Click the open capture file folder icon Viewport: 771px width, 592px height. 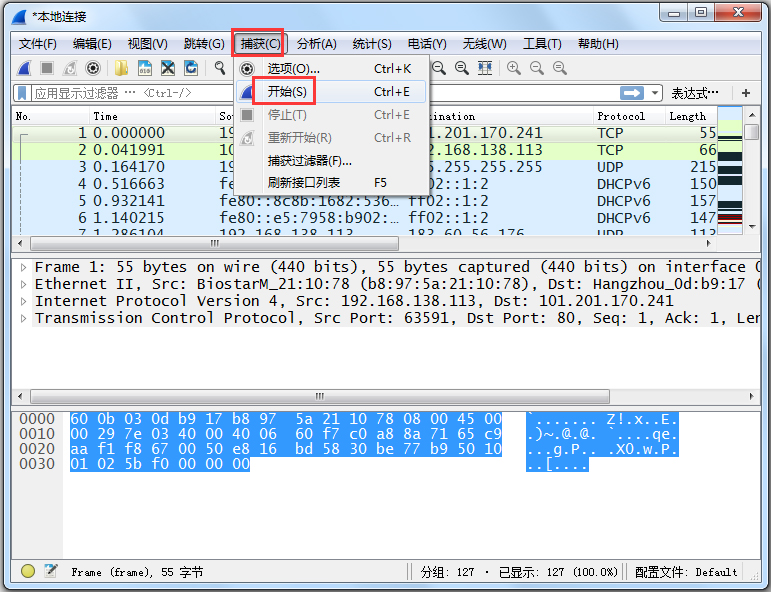tap(121, 68)
